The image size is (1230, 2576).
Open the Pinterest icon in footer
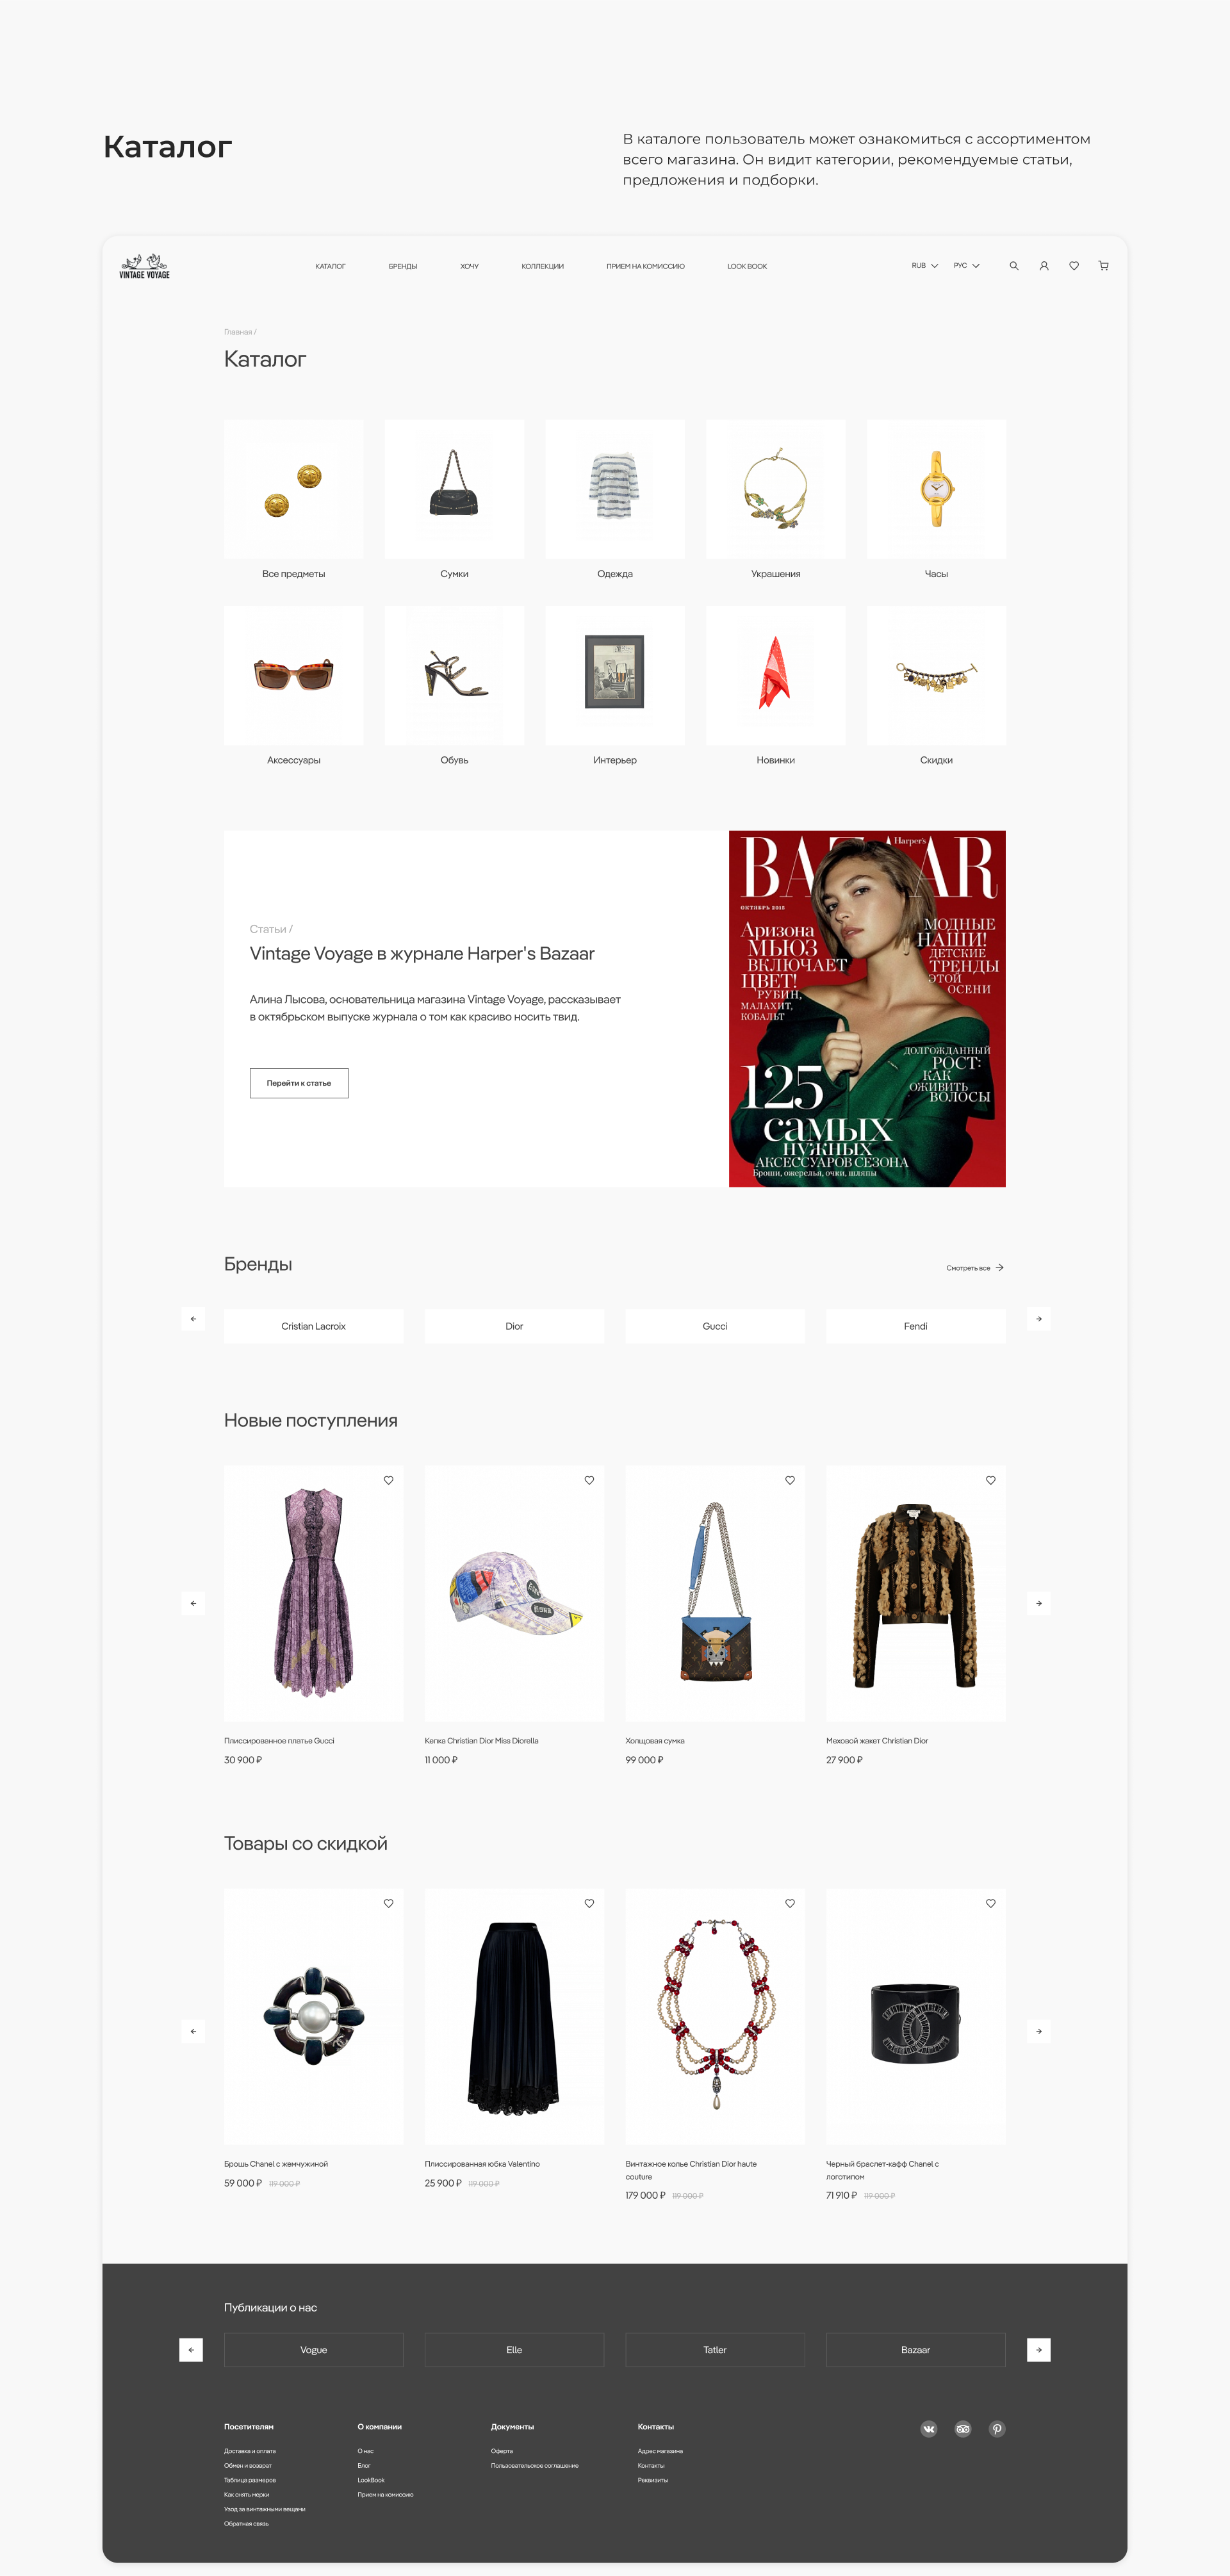(997, 2429)
